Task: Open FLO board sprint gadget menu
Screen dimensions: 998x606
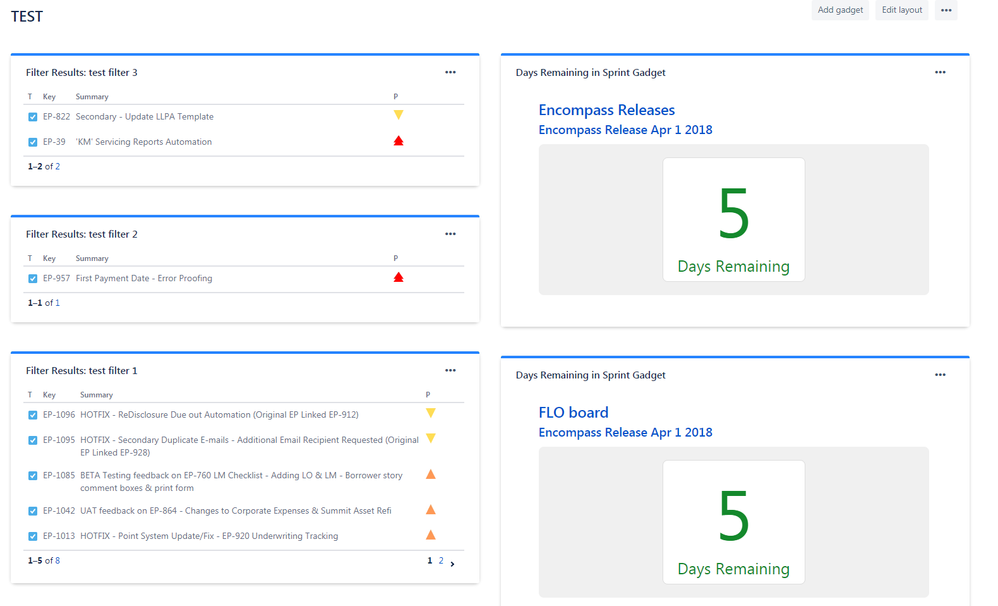Action: click(940, 375)
